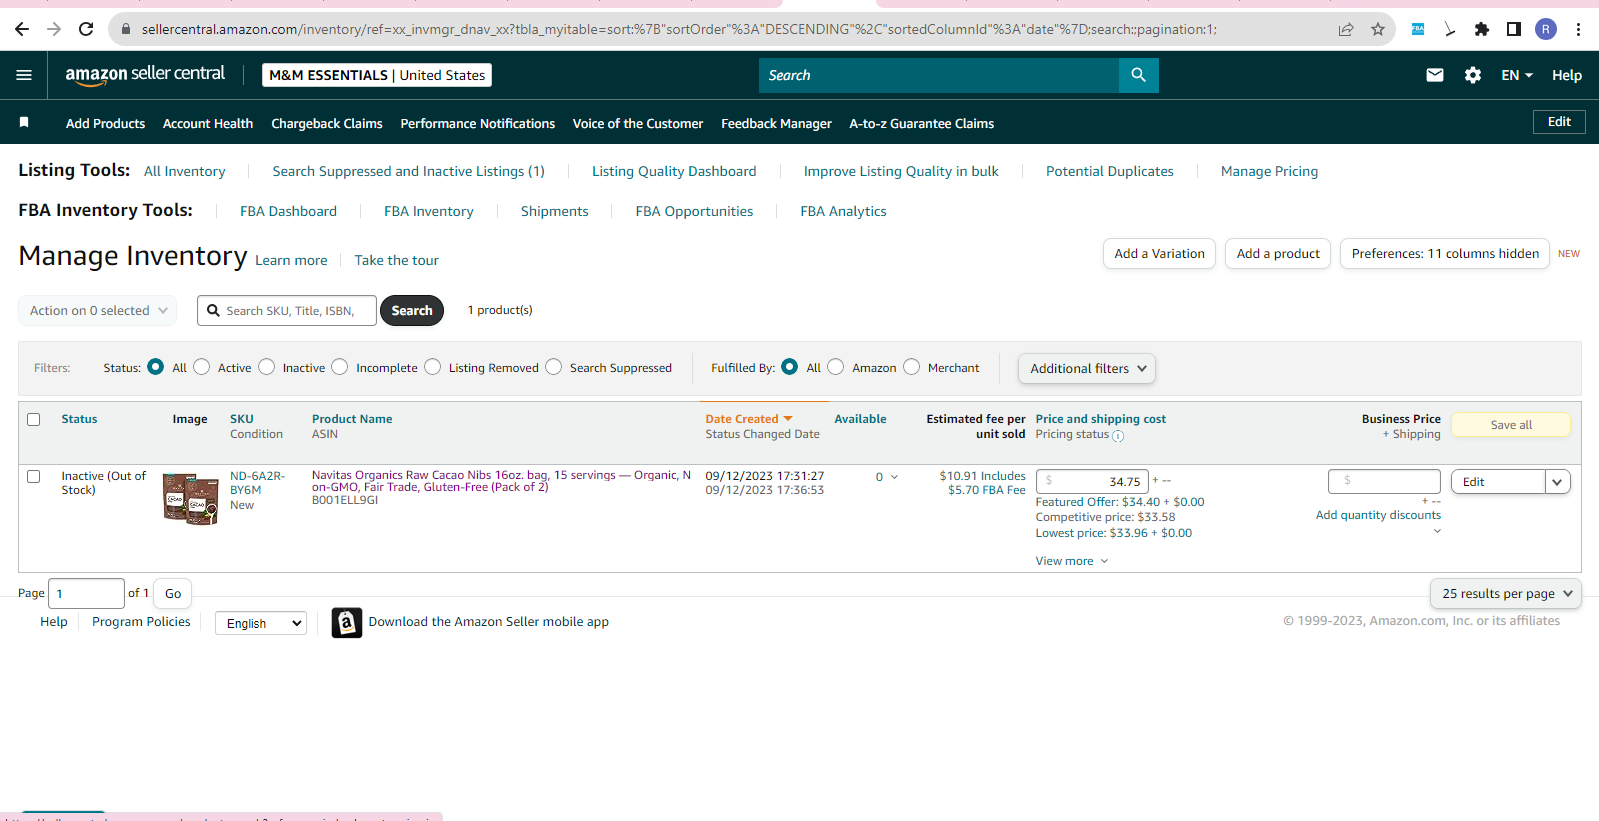Open Chargeback Claims in the navigation bar

tap(327, 124)
